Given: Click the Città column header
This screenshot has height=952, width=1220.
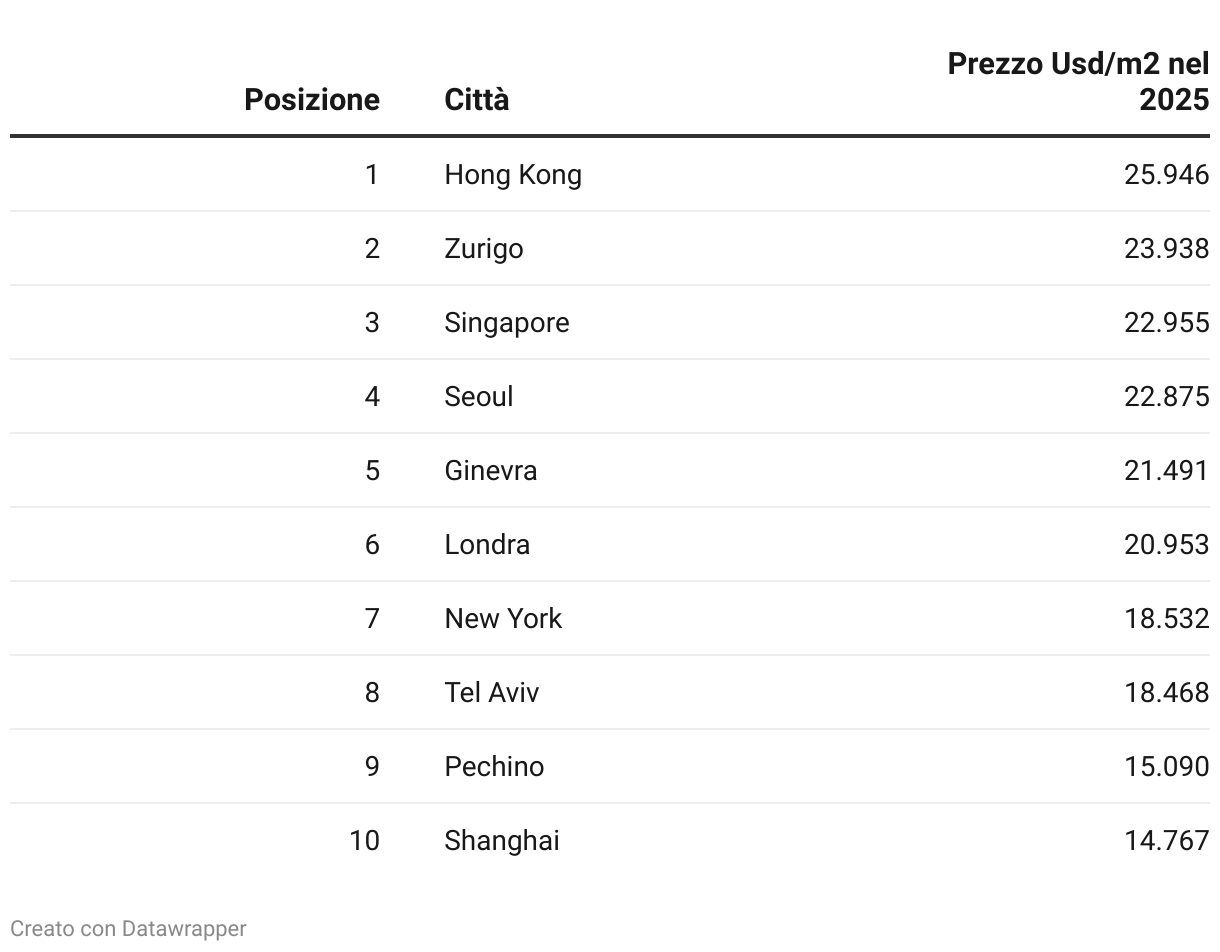Looking at the screenshot, I should coord(477,100).
